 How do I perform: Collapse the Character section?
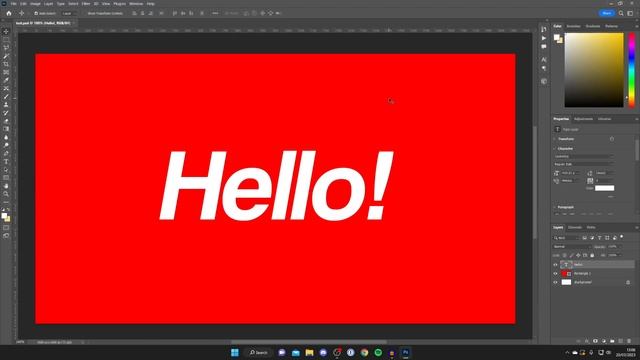coord(555,149)
